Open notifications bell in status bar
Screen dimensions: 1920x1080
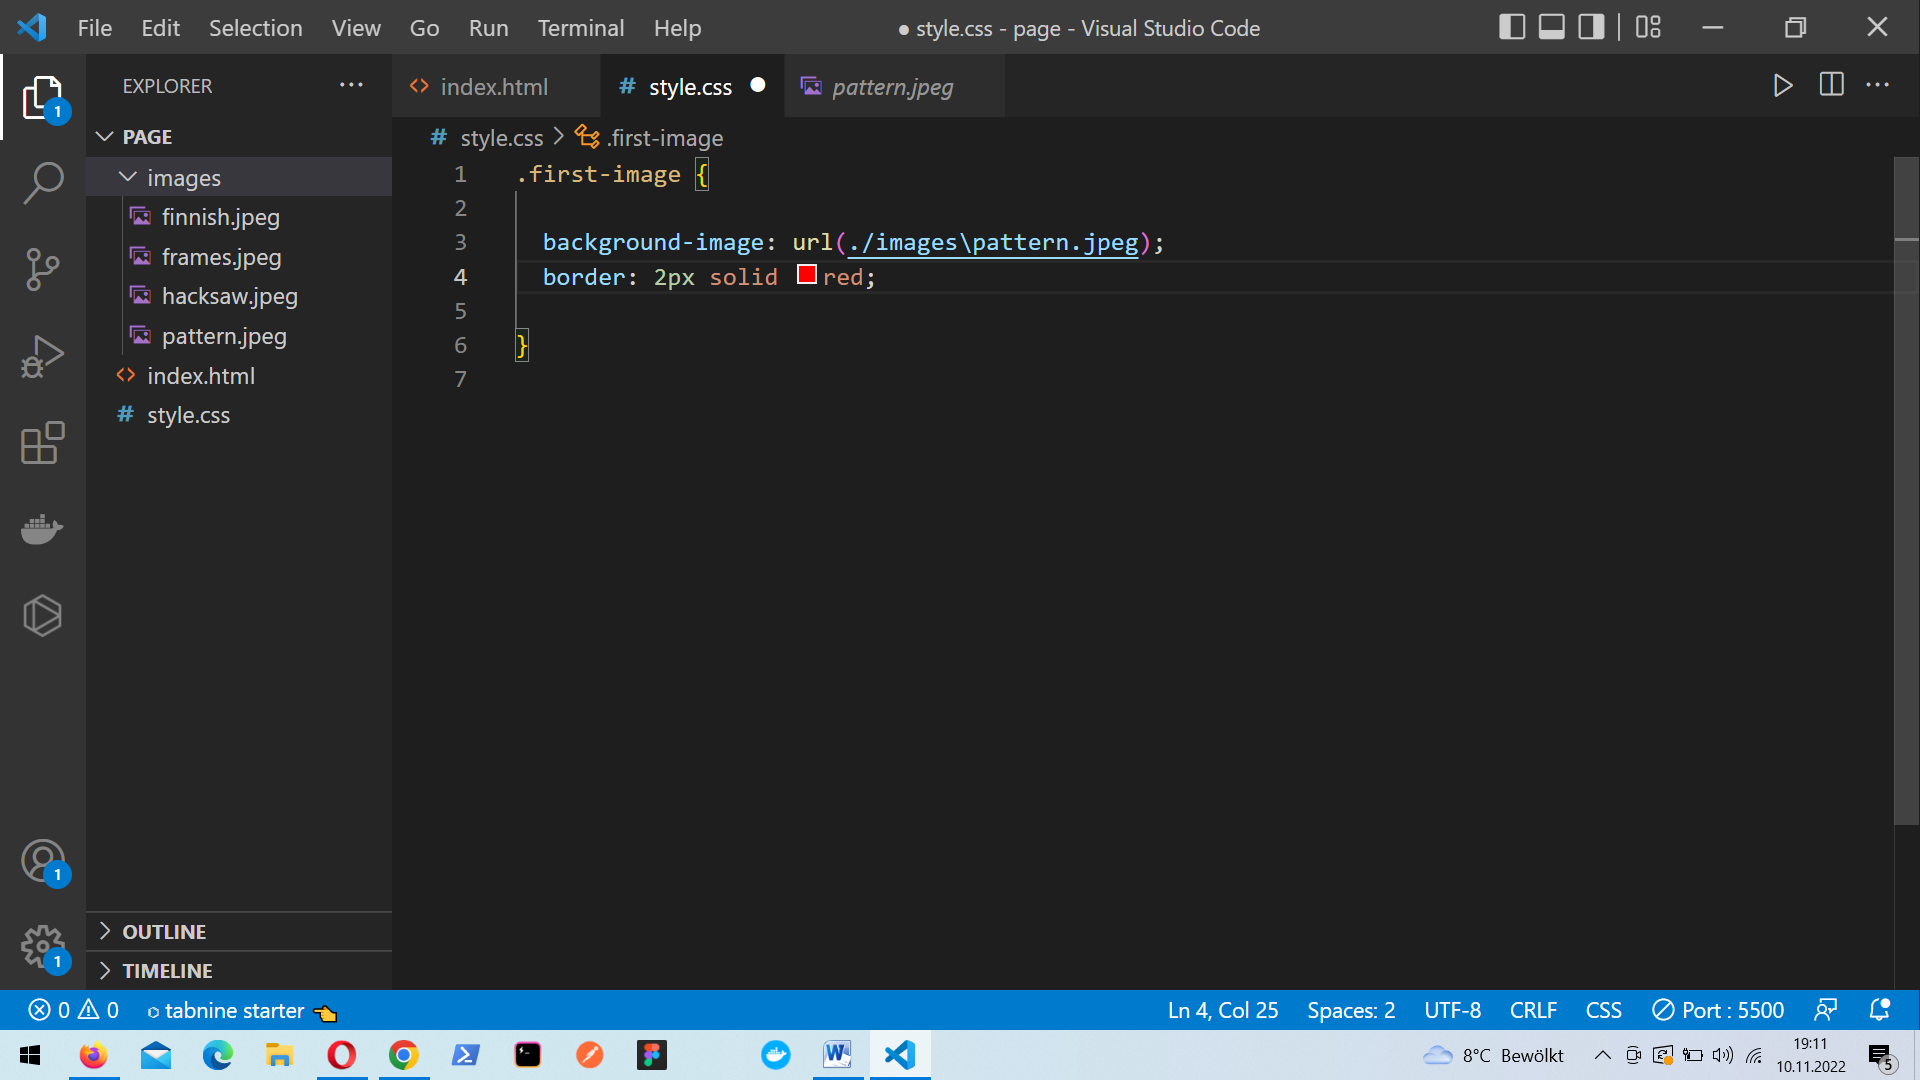point(1880,1010)
